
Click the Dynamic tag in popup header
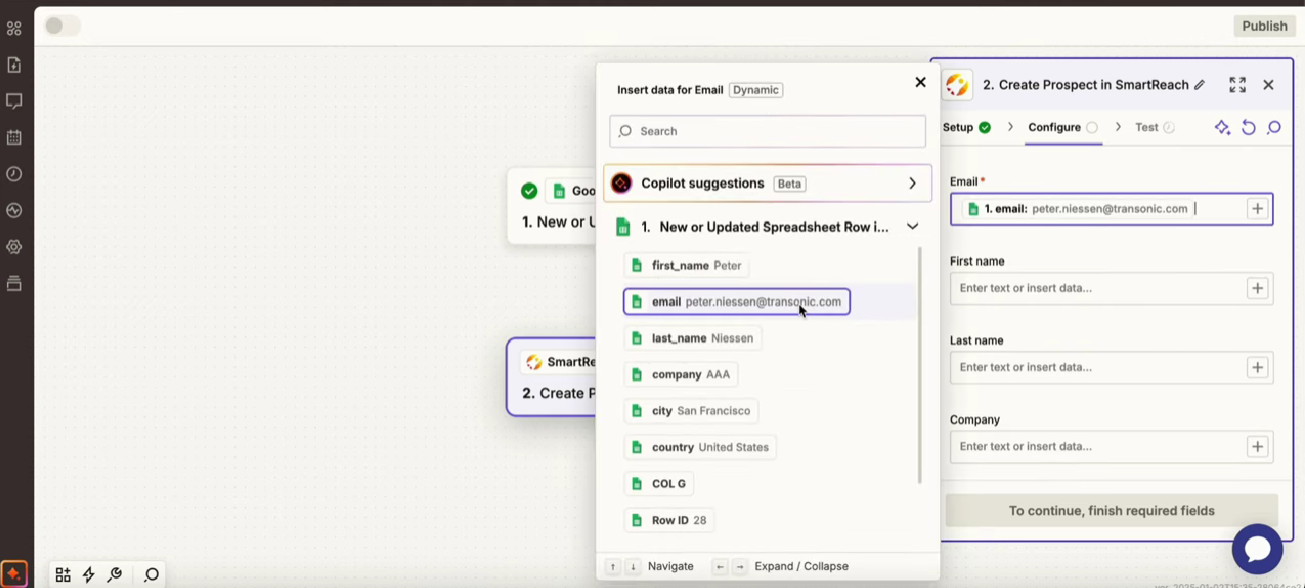(x=755, y=90)
